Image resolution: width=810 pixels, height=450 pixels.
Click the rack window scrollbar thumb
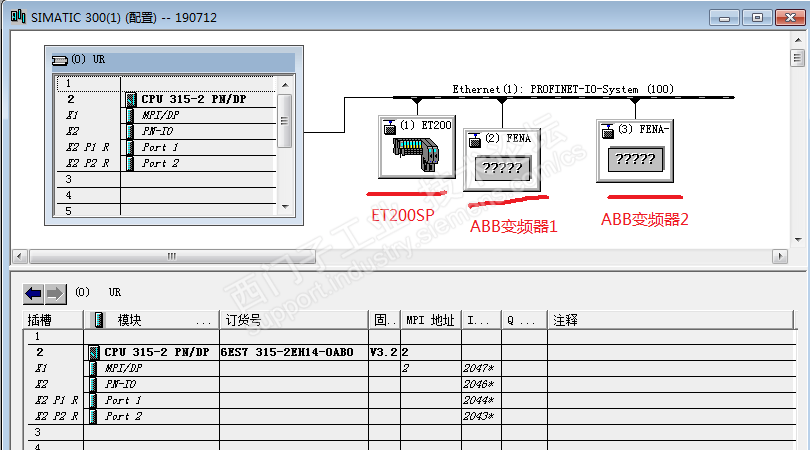284,121
